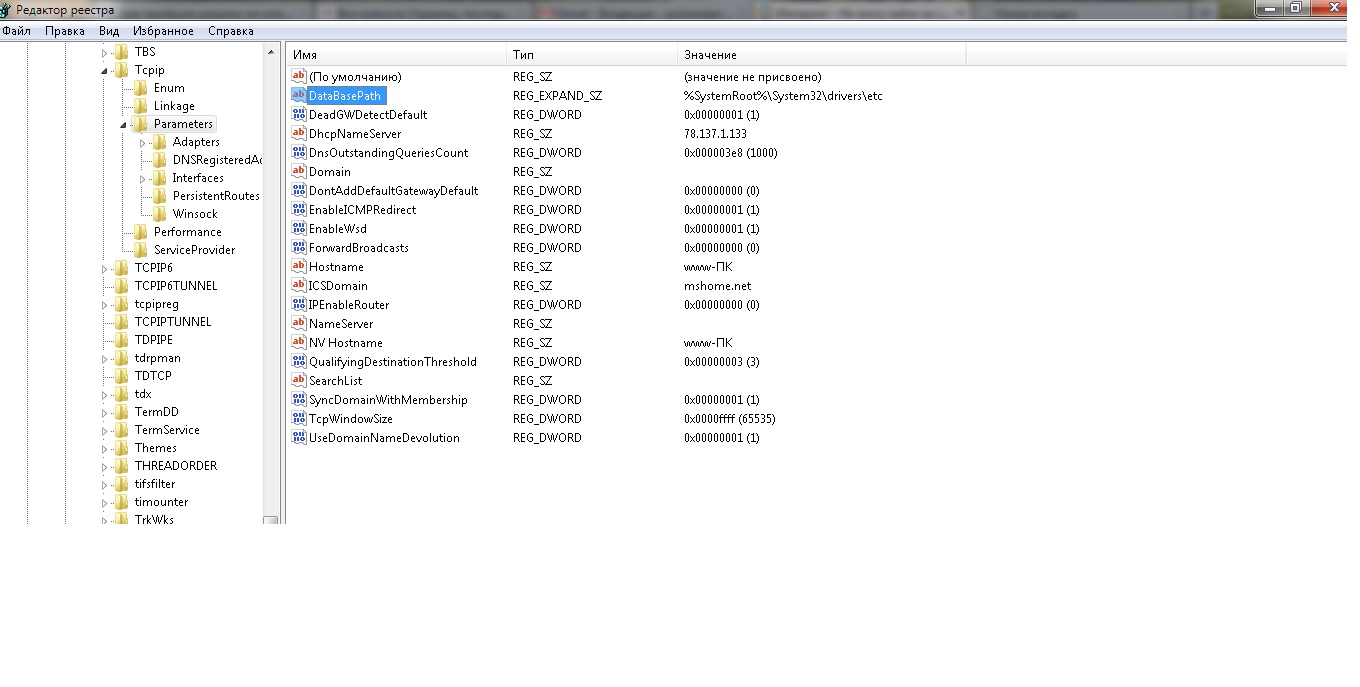Open the Правка menu
The height and width of the screenshot is (687, 1360).
[65, 31]
